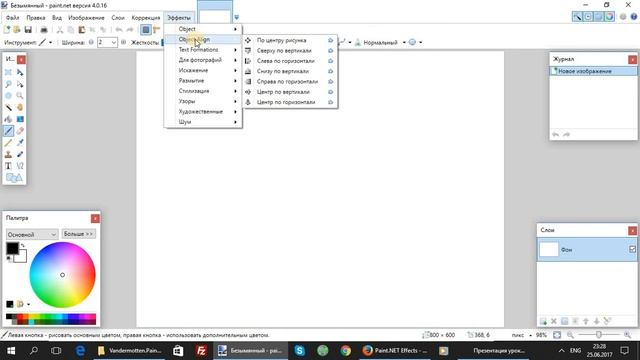This screenshot has height=360, width=640.
Task: Toggle the History window button
Action: click(x=588, y=17)
